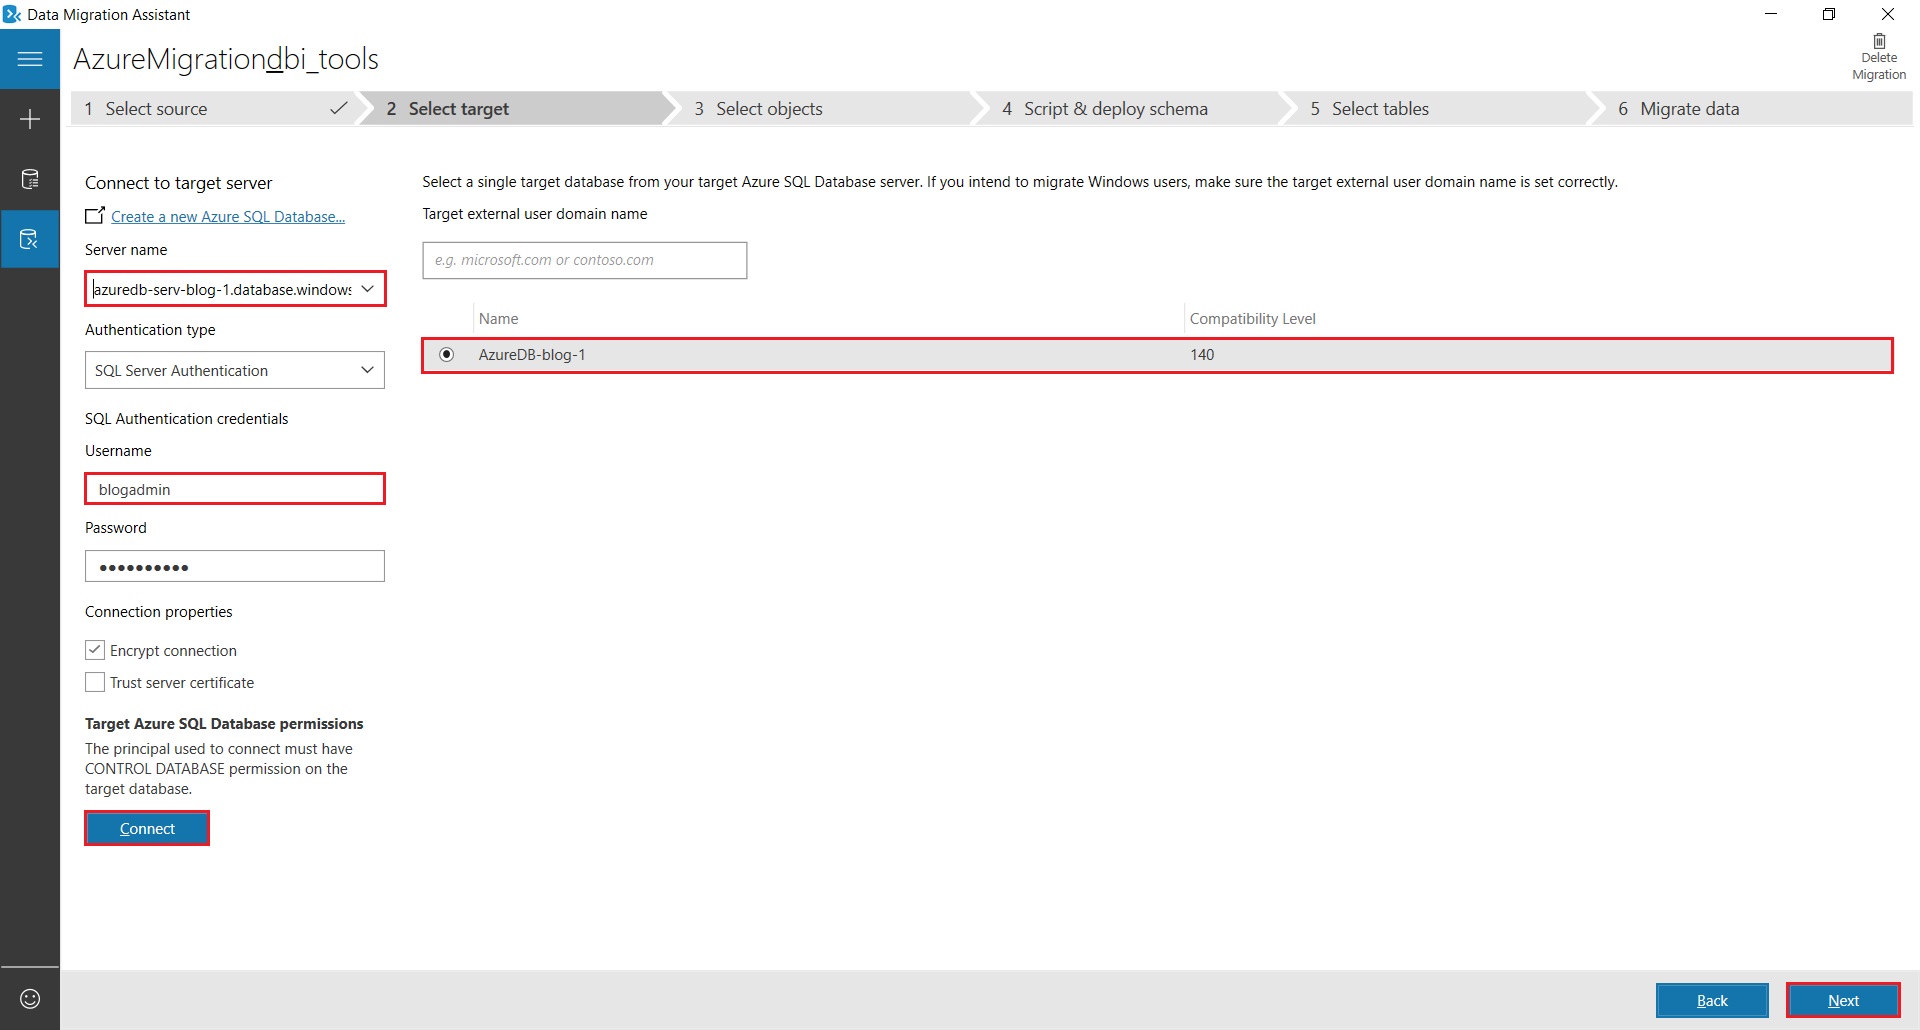Go to step 1 Select source
Image resolution: width=1920 pixels, height=1030 pixels.
click(215, 108)
